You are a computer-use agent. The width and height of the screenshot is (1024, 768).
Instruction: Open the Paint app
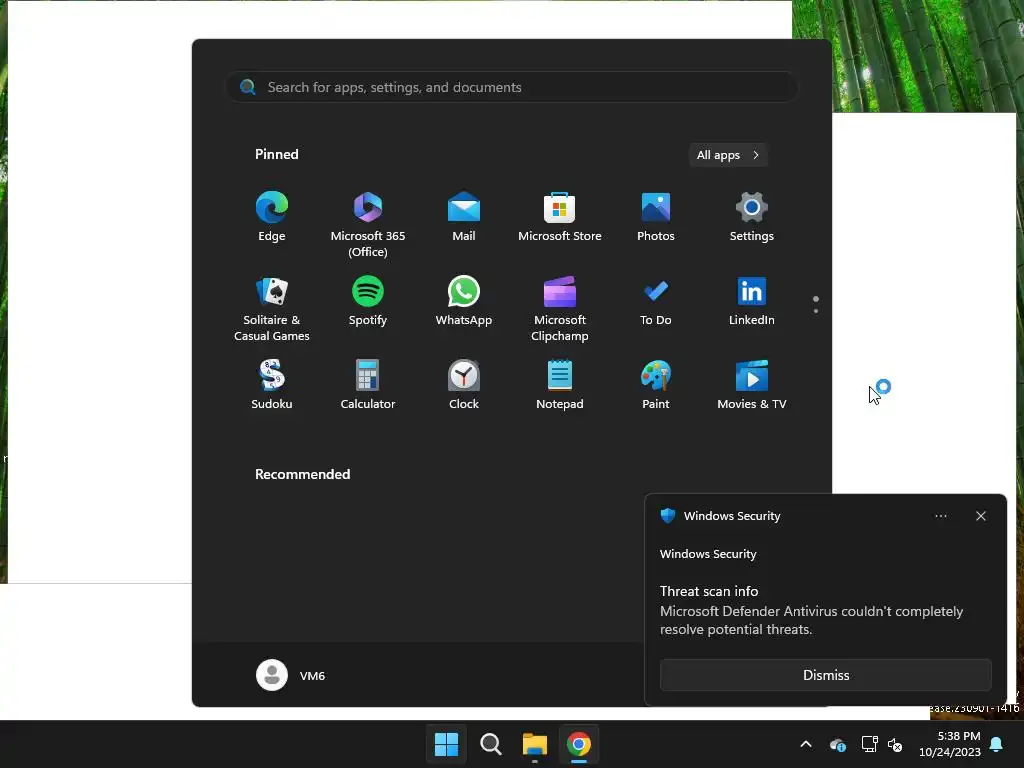click(656, 385)
